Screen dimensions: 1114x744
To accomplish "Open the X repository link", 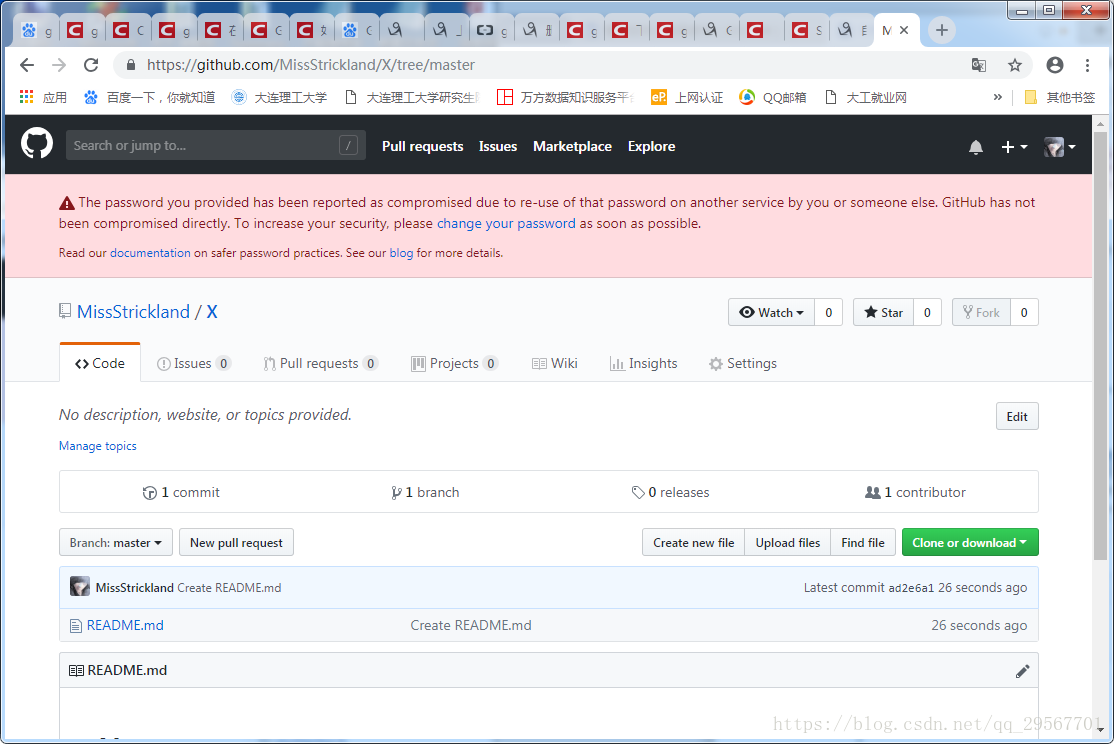I will 212,311.
